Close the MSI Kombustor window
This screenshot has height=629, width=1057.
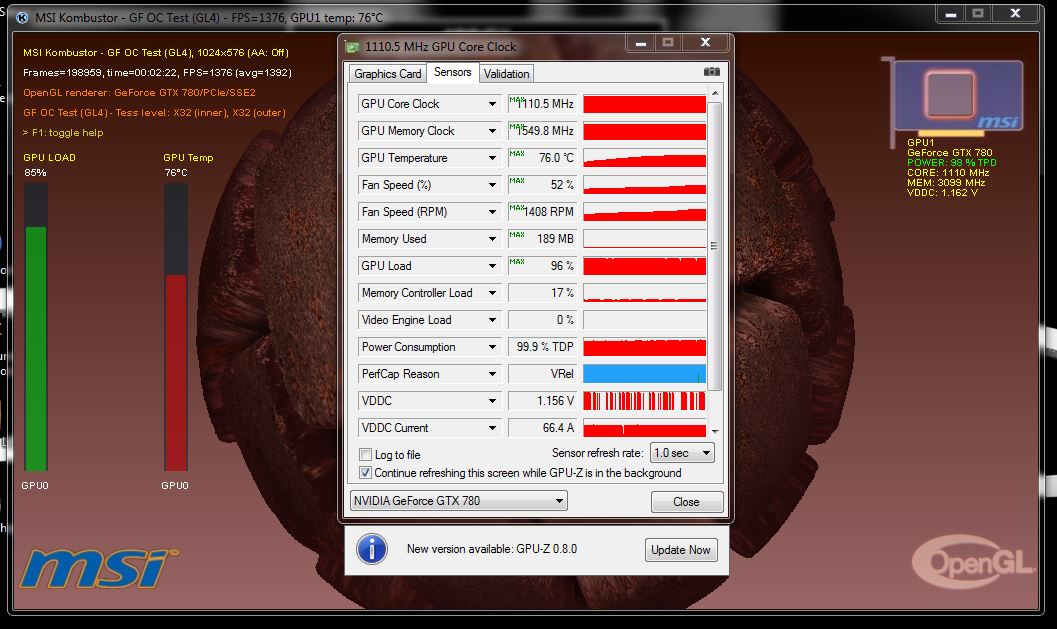point(1015,13)
